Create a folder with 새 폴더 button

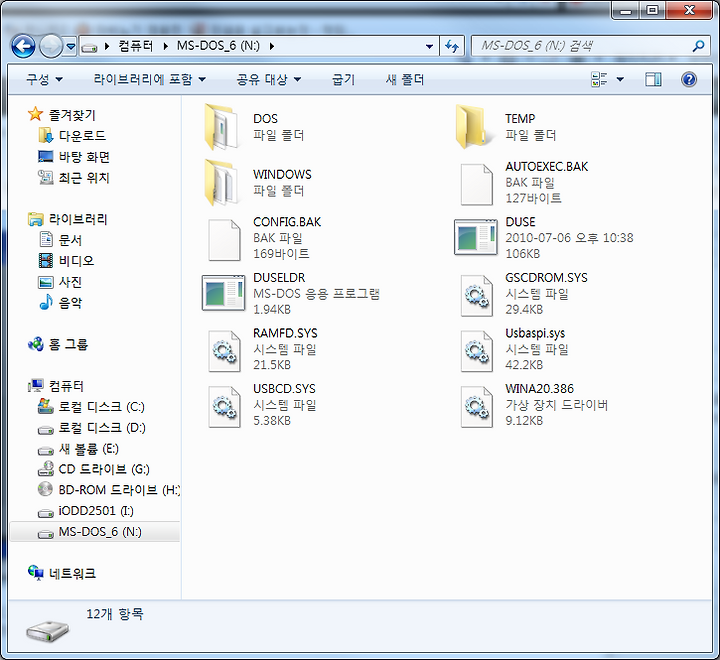pyautogui.click(x=405, y=79)
